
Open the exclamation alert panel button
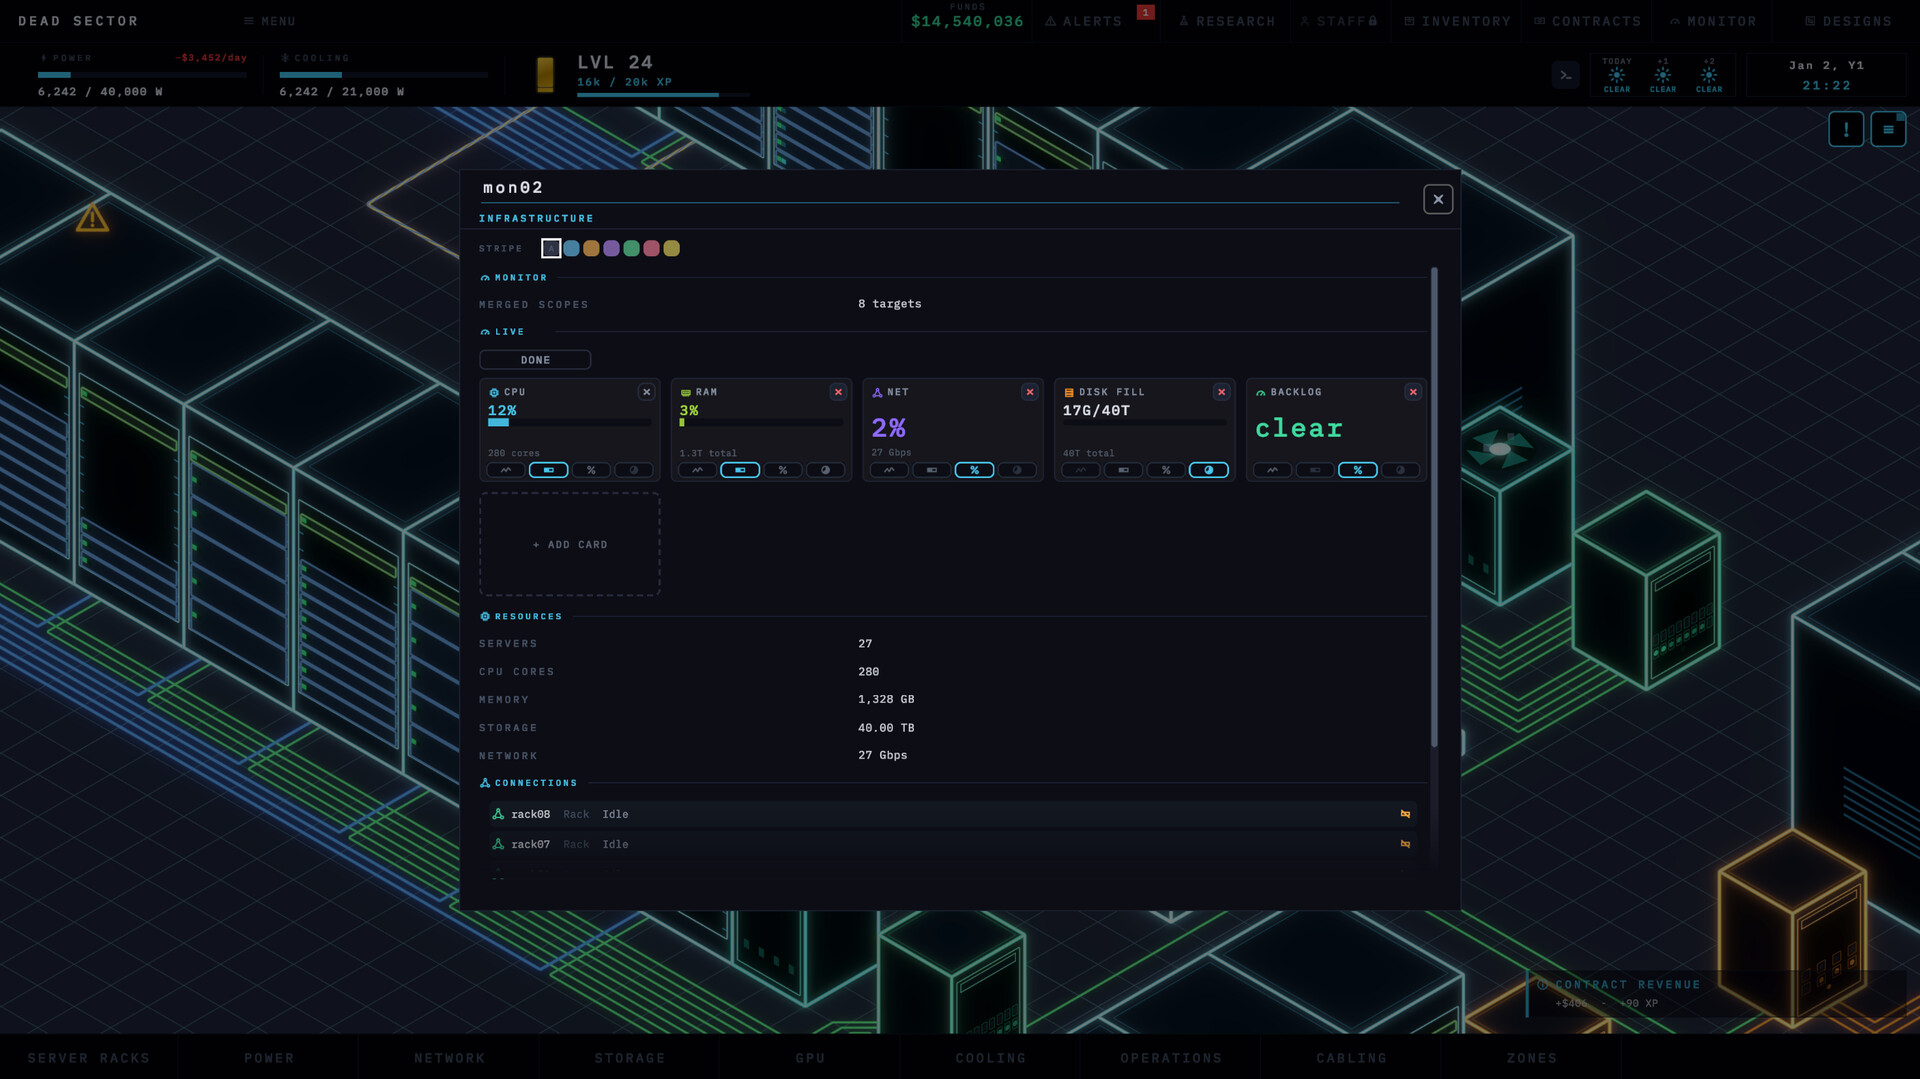pyautogui.click(x=1846, y=129)
